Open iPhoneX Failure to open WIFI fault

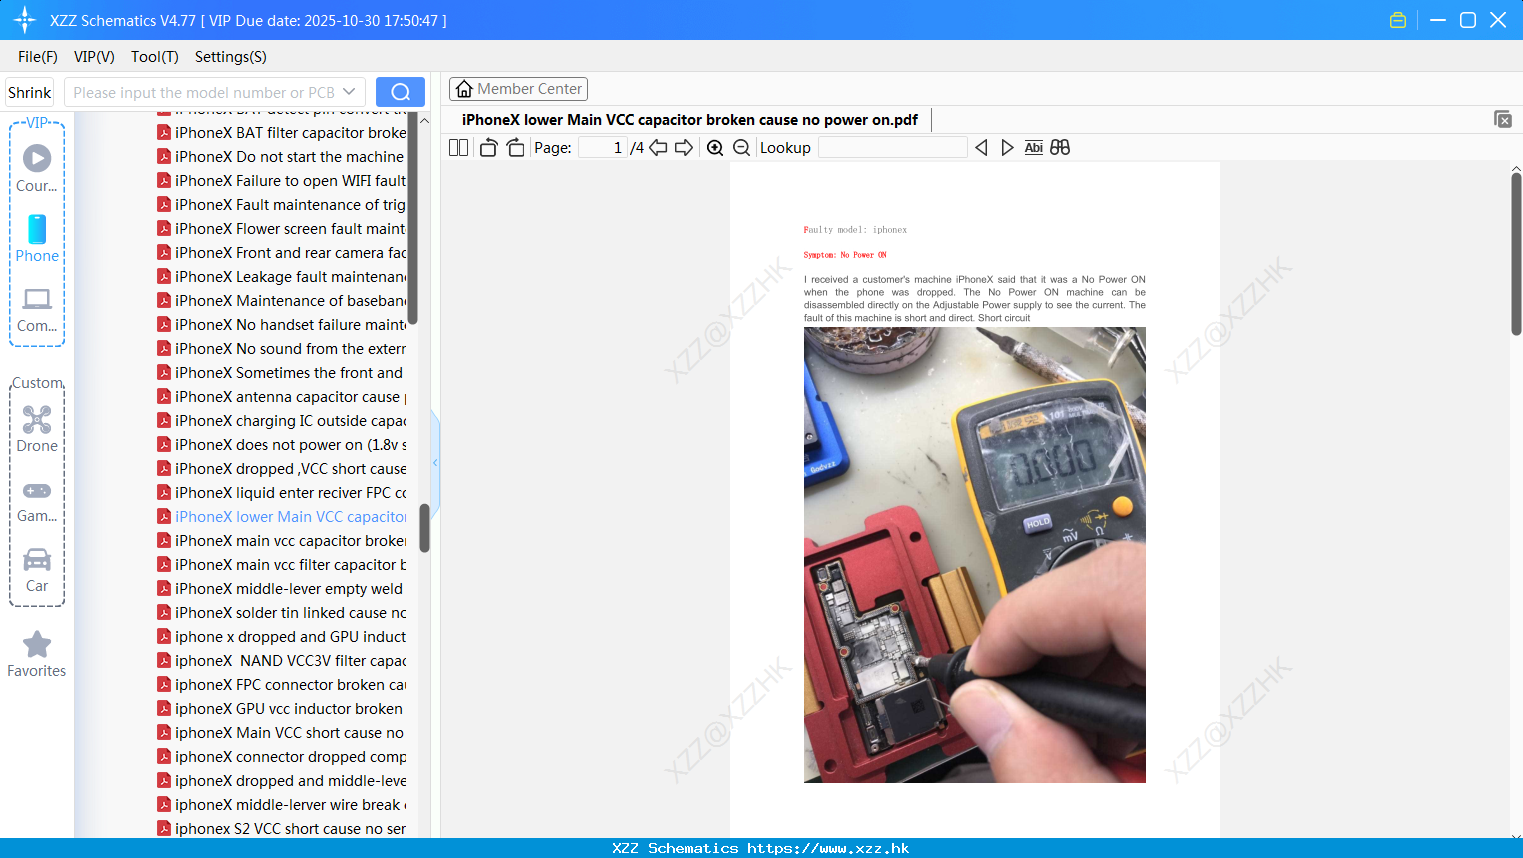282,181
